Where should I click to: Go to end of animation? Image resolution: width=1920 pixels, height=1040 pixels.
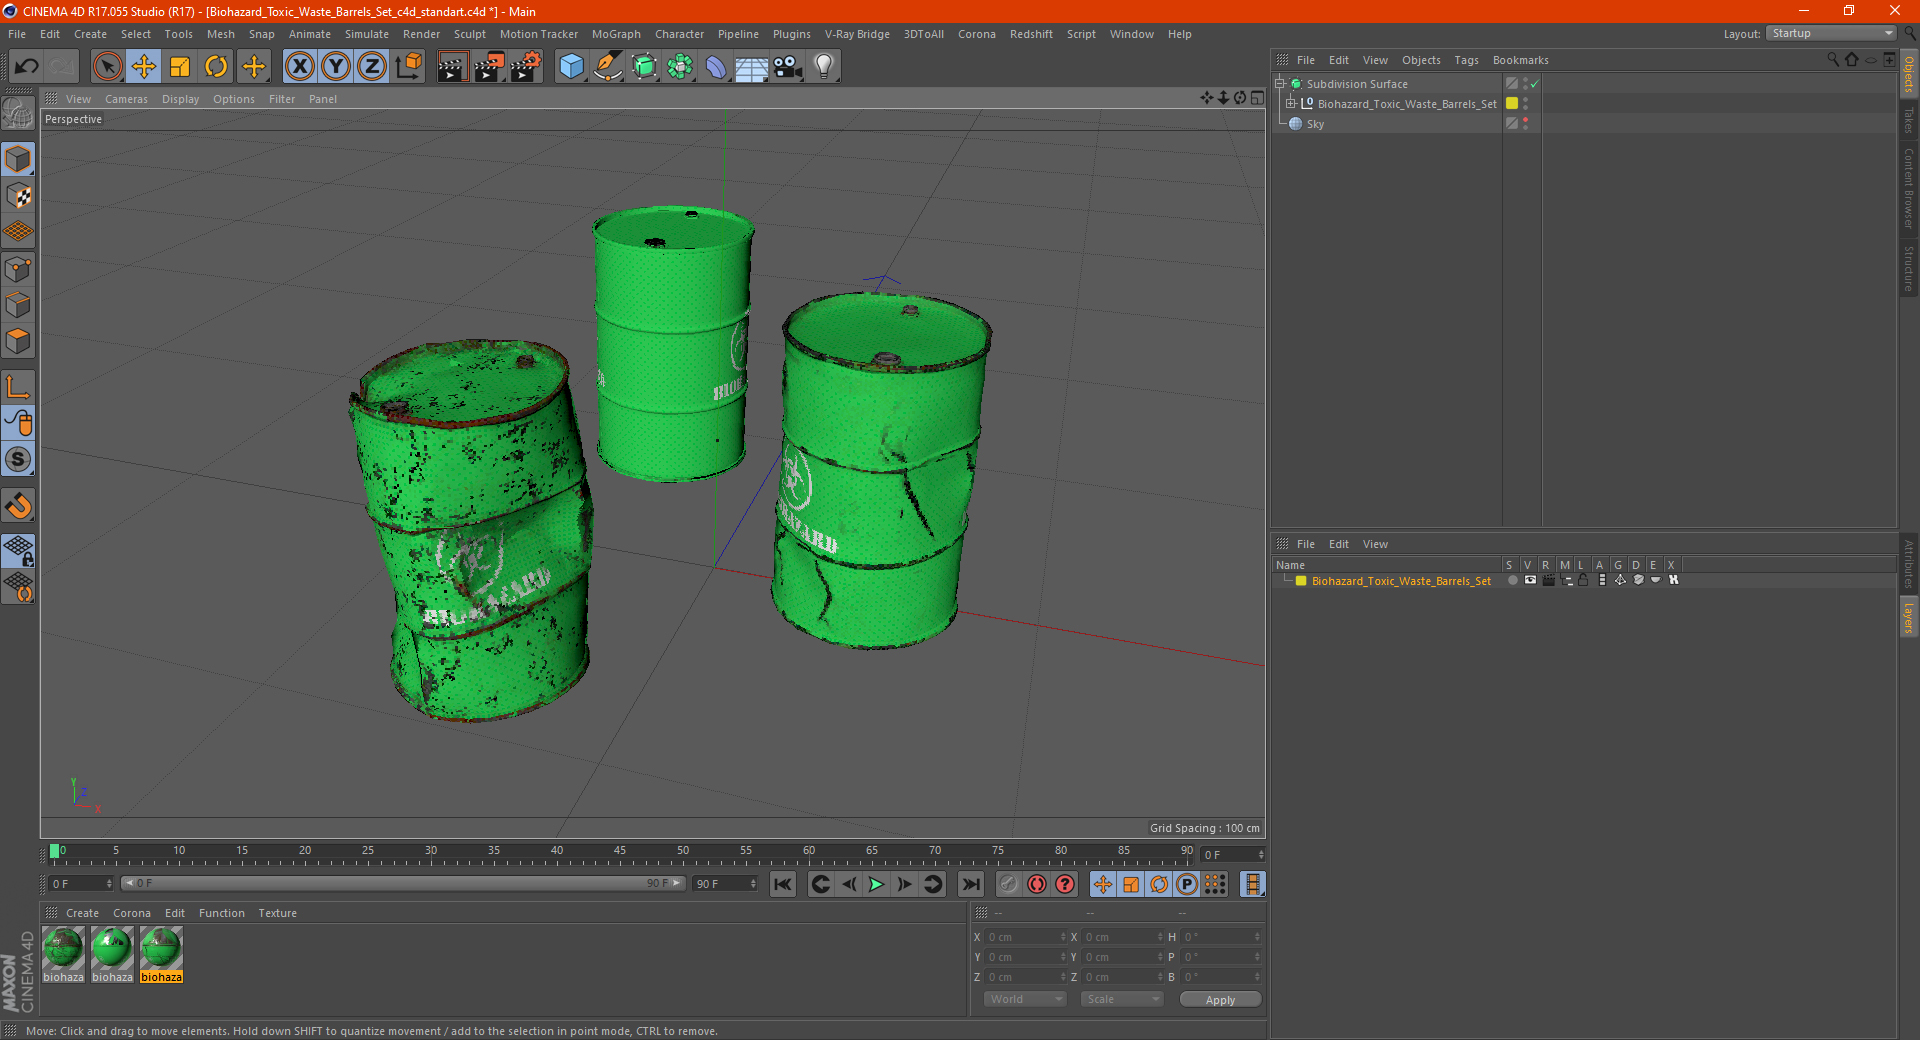(970, 884)
